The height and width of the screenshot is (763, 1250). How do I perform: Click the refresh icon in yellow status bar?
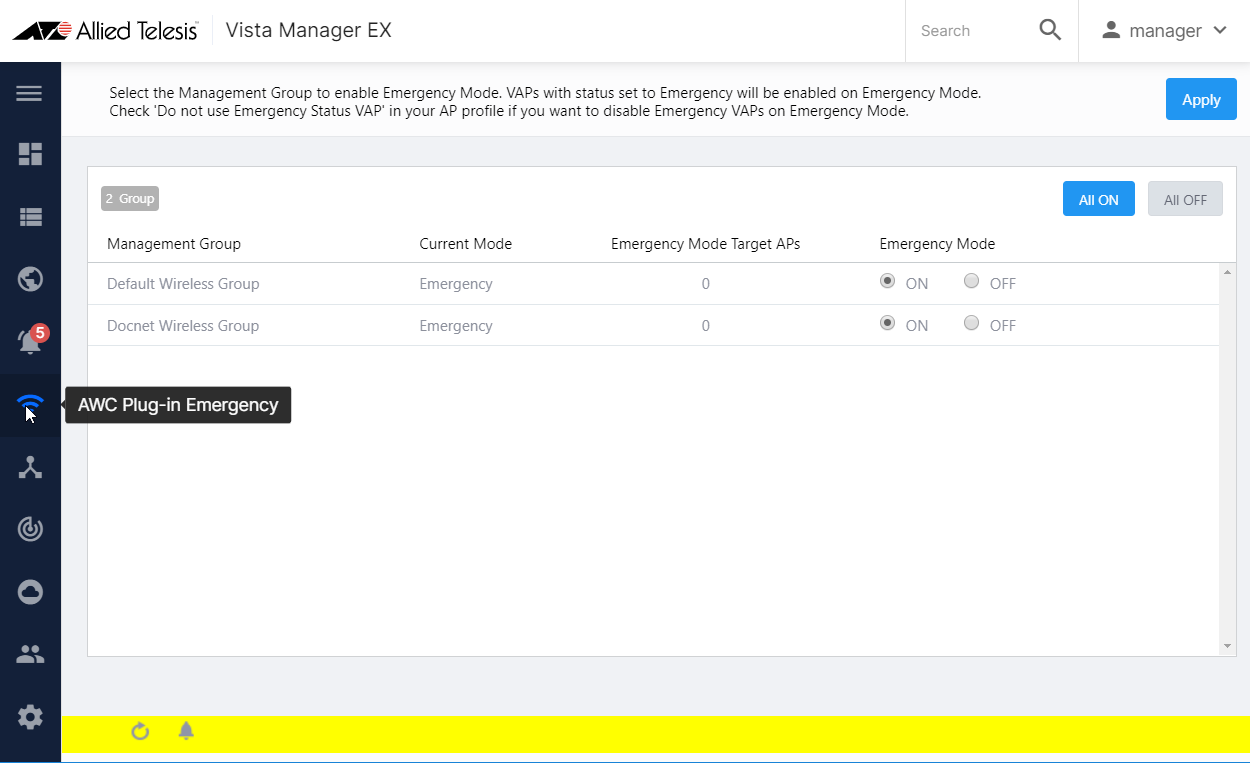[x=140, y=732]
